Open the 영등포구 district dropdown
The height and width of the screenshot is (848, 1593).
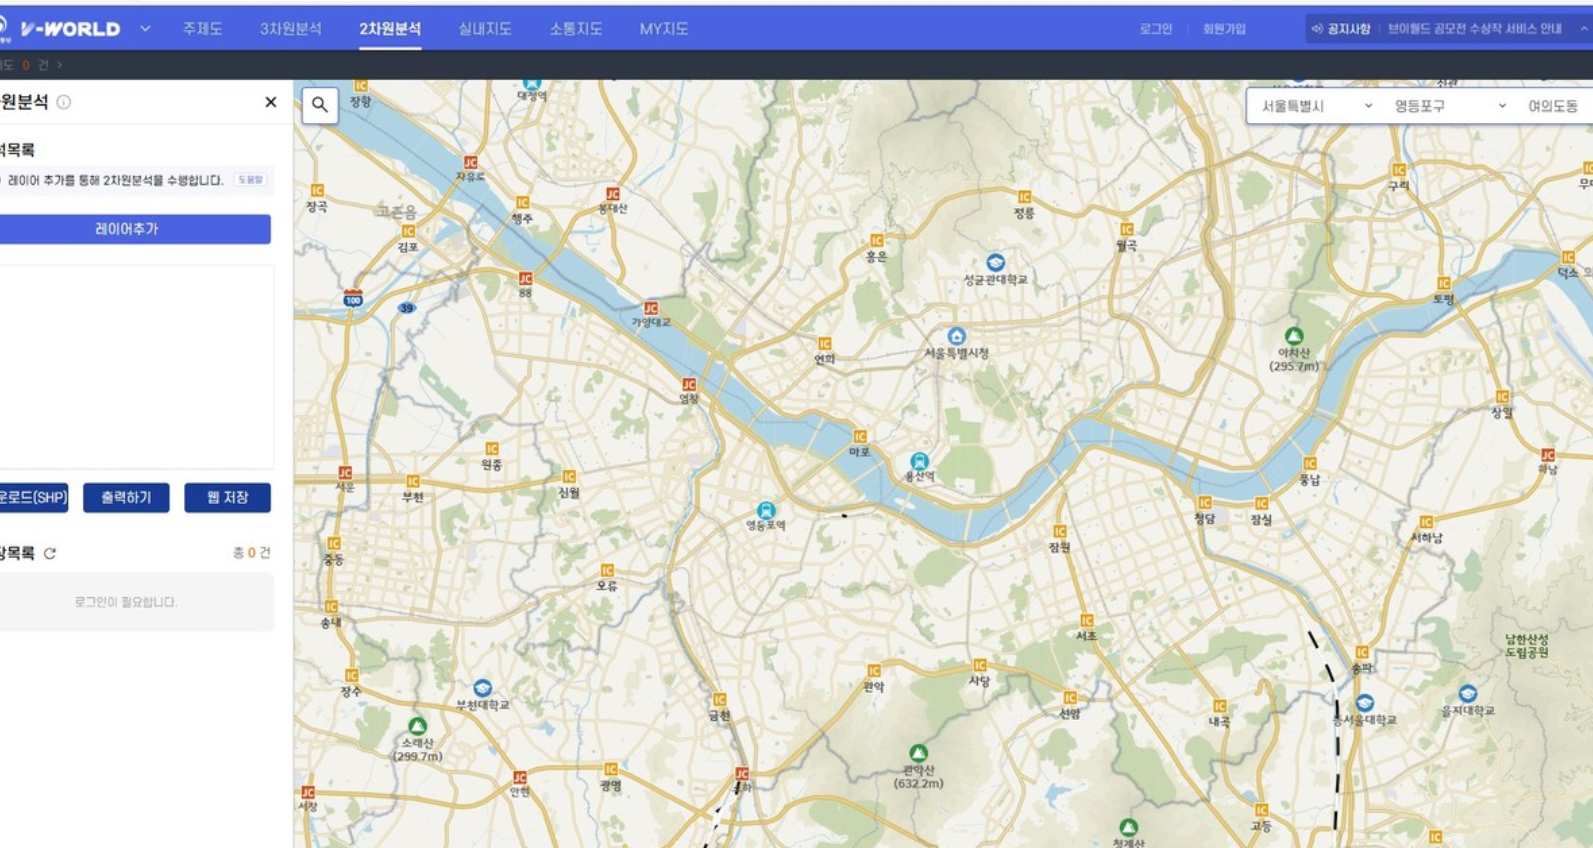pos(1450,106)
